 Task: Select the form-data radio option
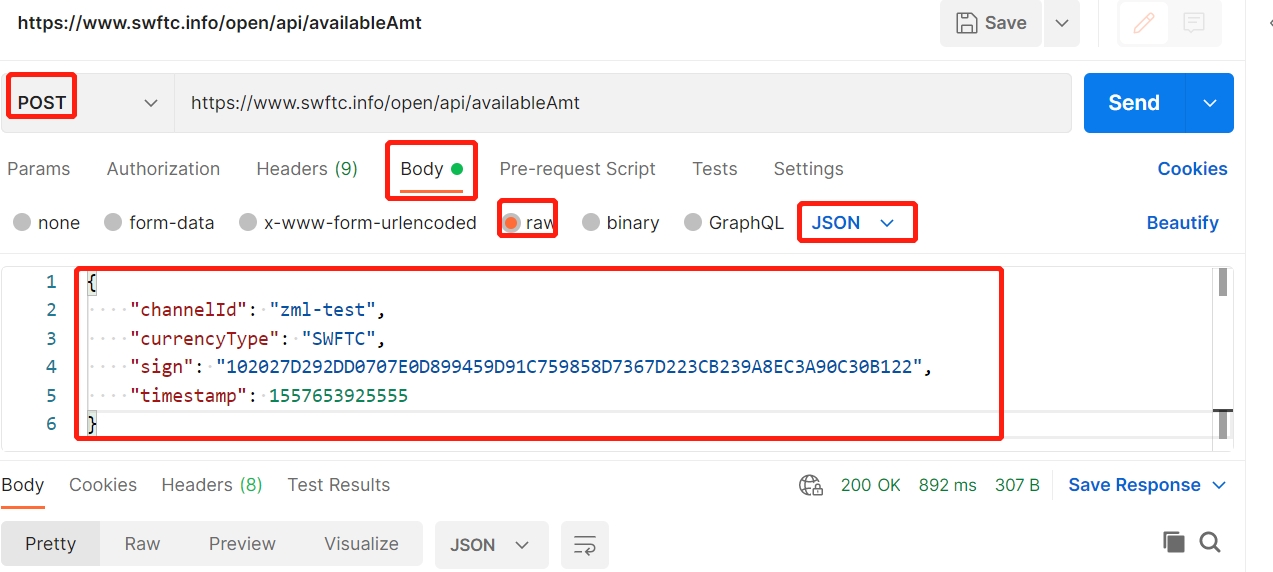click(x=113, y=223)
